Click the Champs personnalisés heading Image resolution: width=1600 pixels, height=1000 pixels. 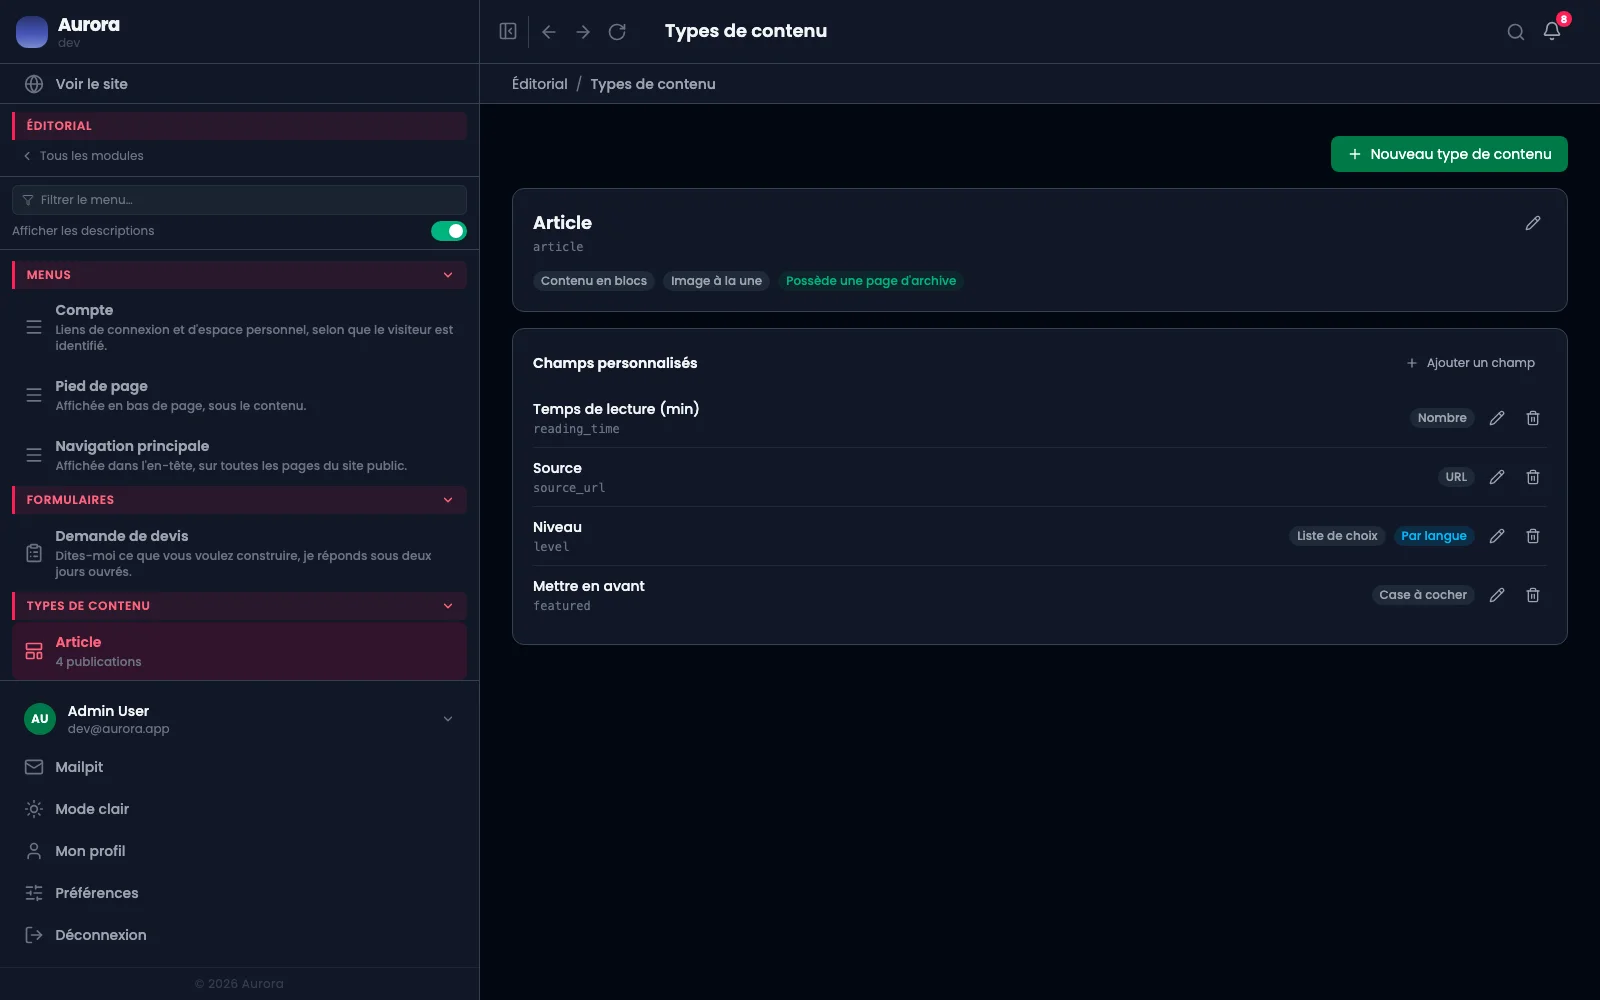coord(615,363)
